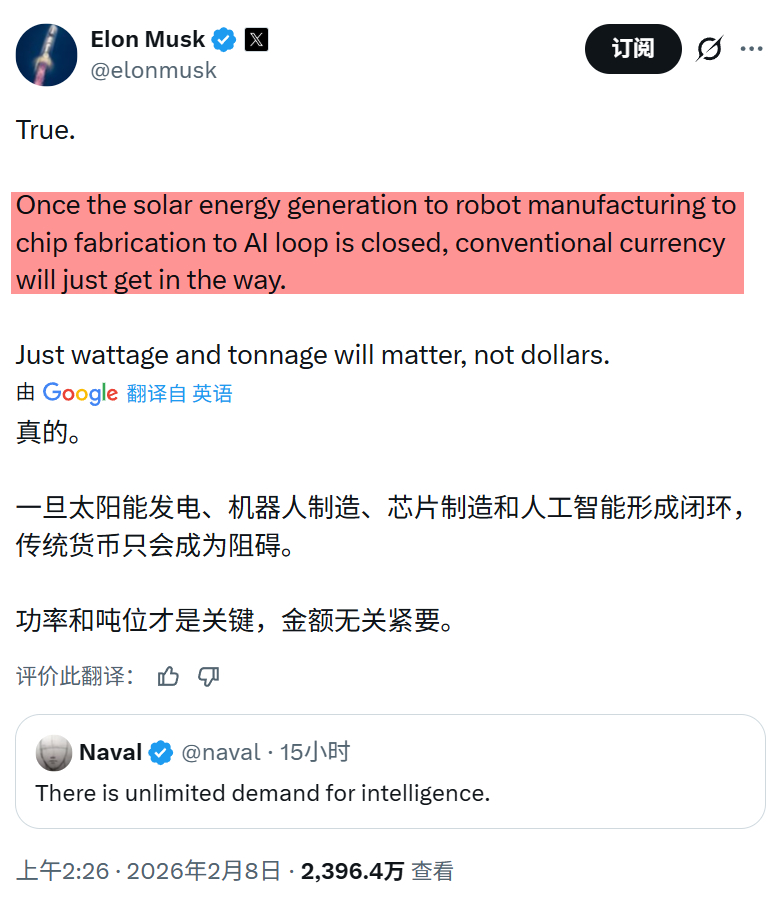
Task: Click Elon Musk's blue verified badge
Action: (224, 40)
